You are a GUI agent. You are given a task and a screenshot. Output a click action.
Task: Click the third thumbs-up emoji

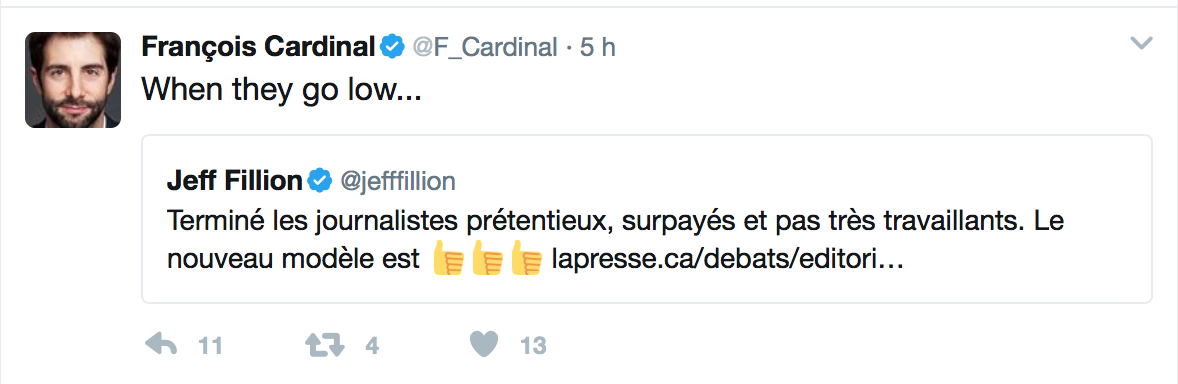click(526, 261)
